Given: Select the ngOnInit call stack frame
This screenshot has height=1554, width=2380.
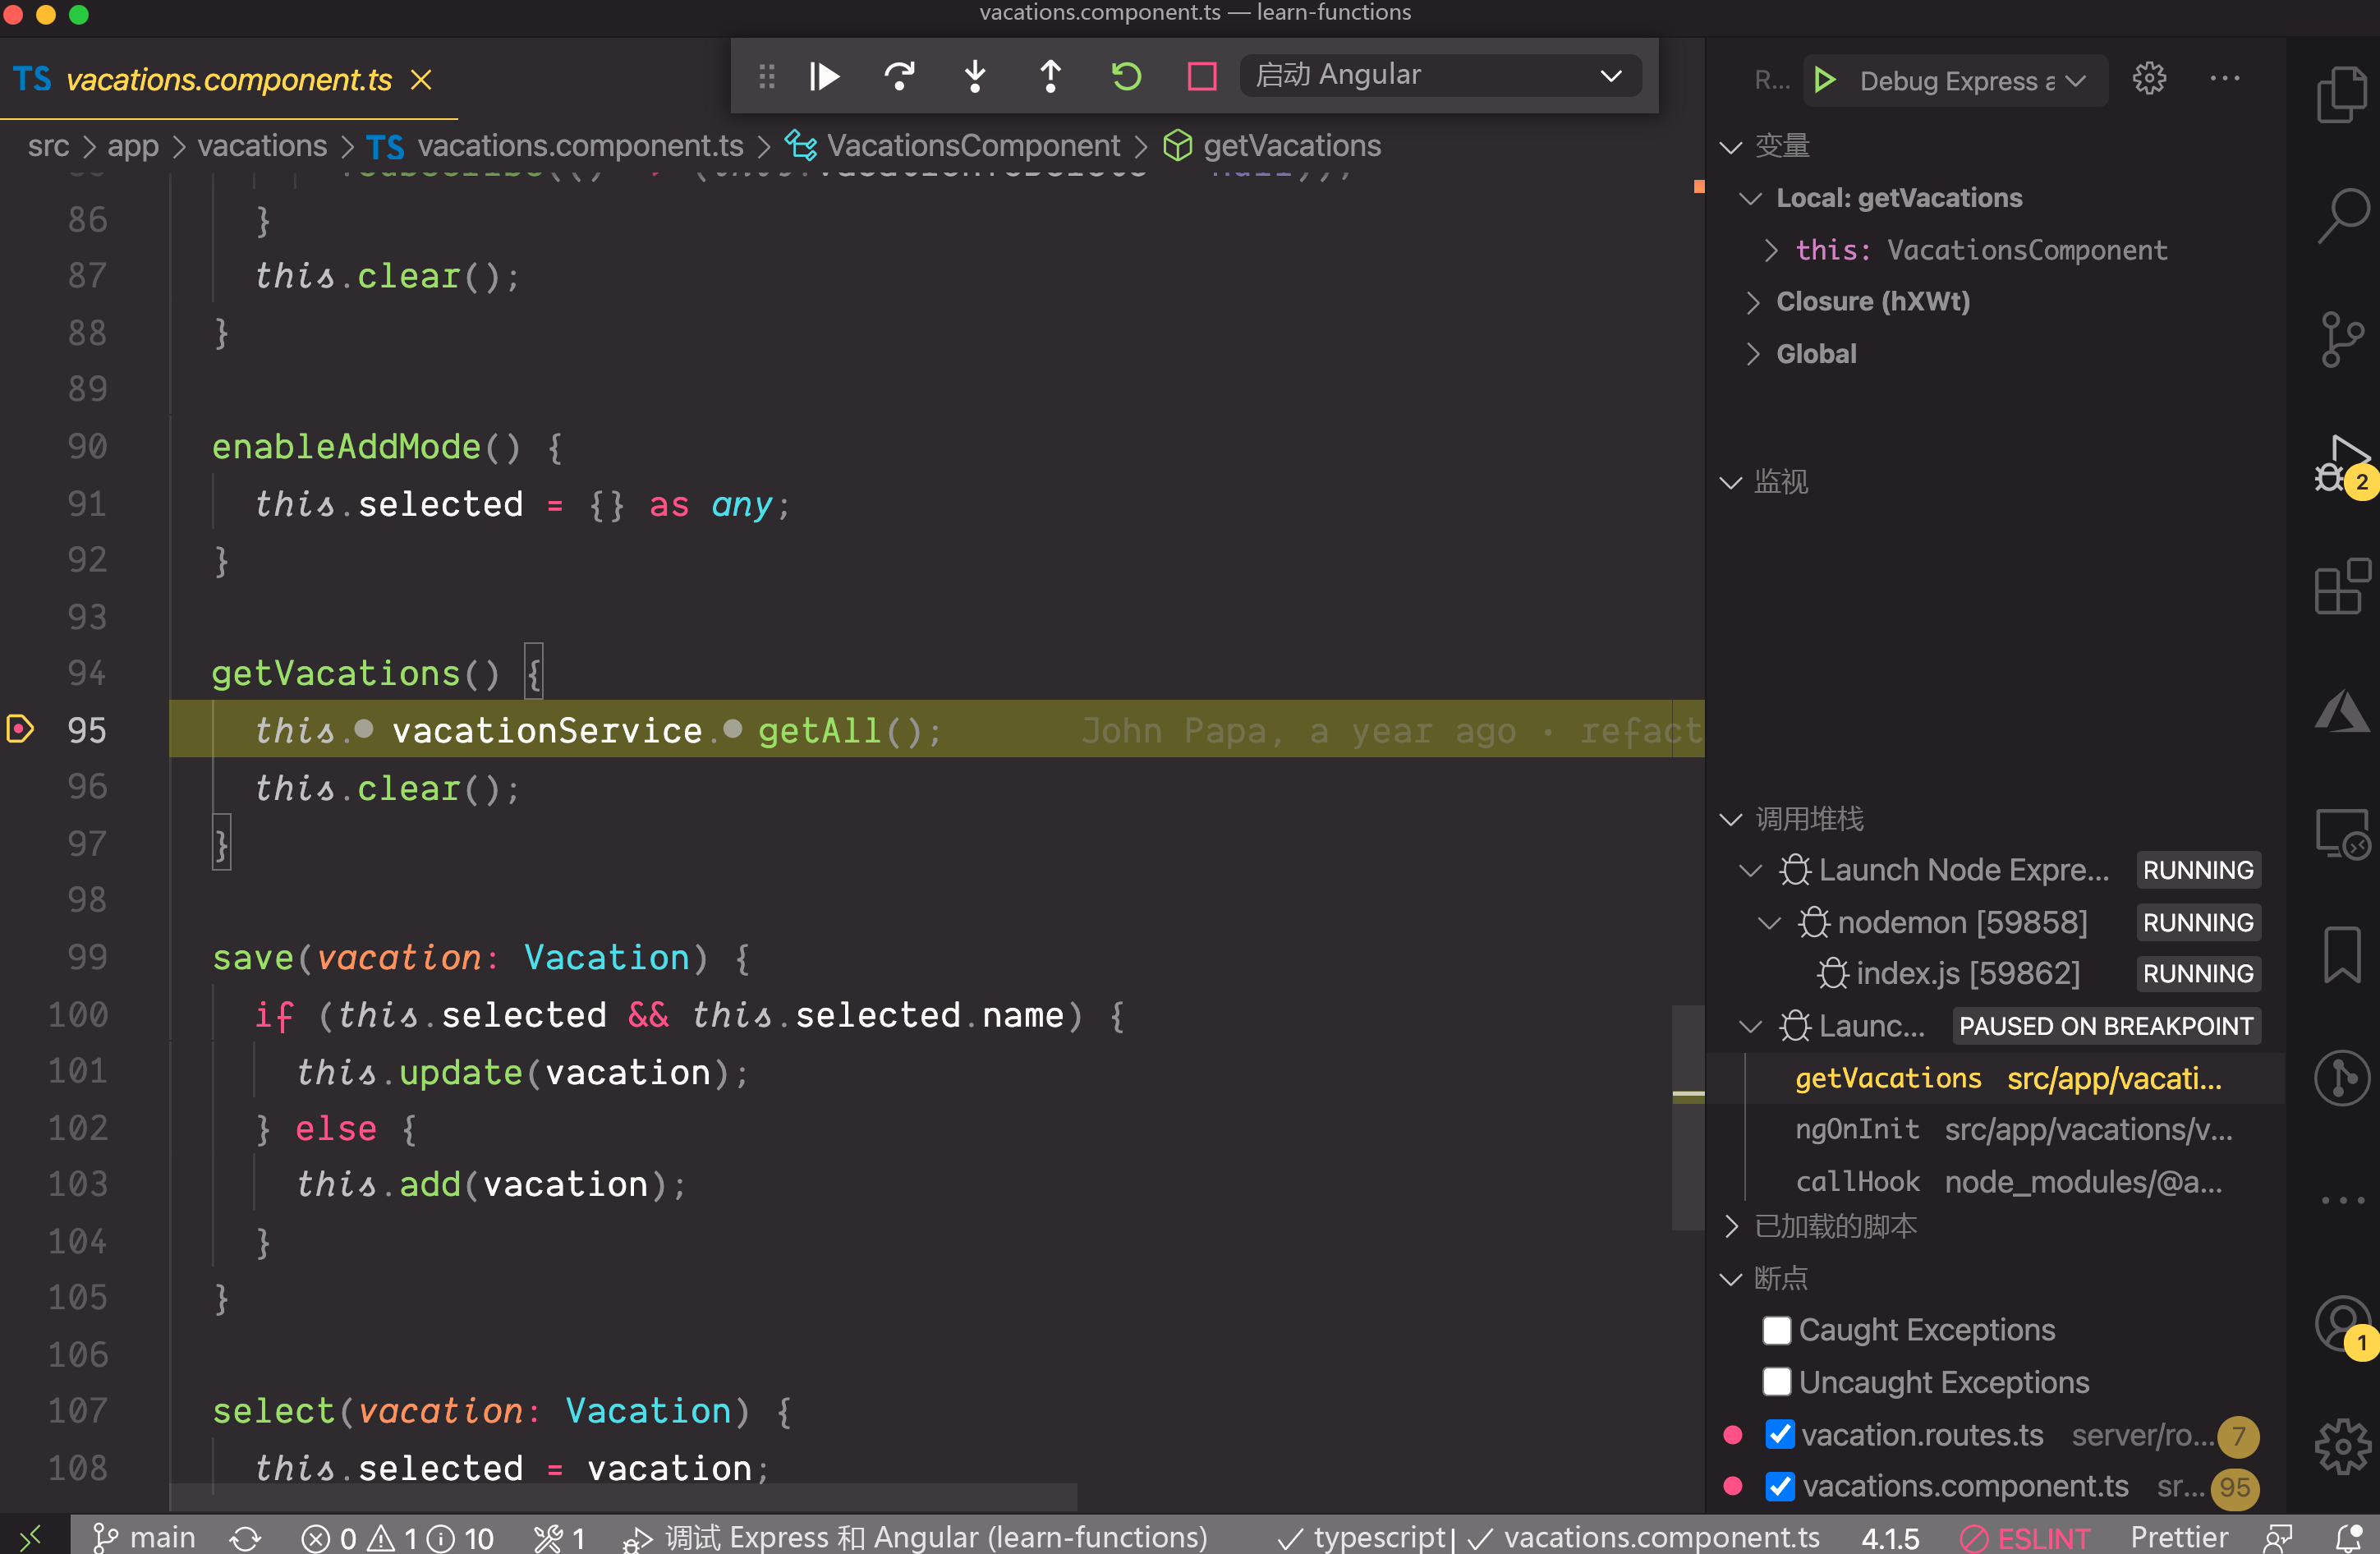Looking at the screenshot, I should click(1856, 1130).
